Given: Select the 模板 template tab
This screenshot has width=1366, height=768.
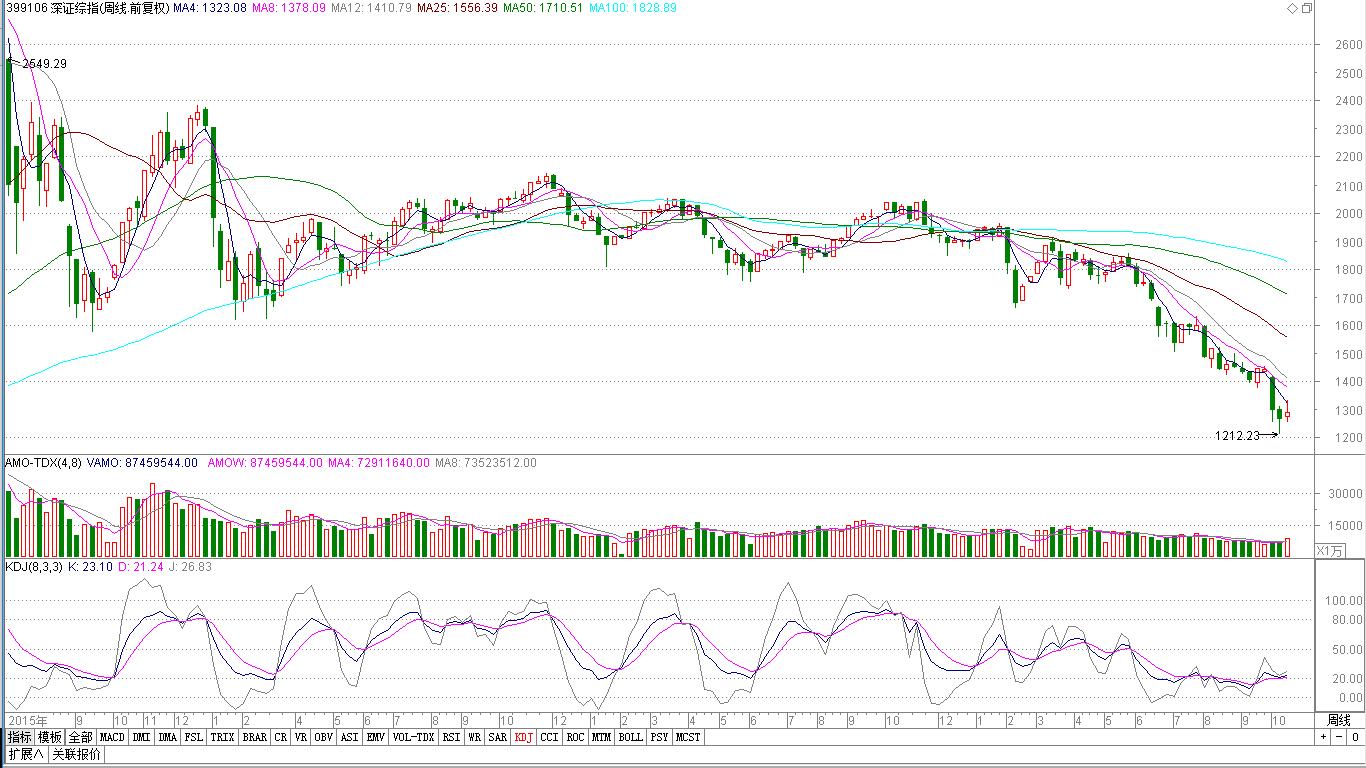Looking at the screenshot, I should click(x=50, y=737).
